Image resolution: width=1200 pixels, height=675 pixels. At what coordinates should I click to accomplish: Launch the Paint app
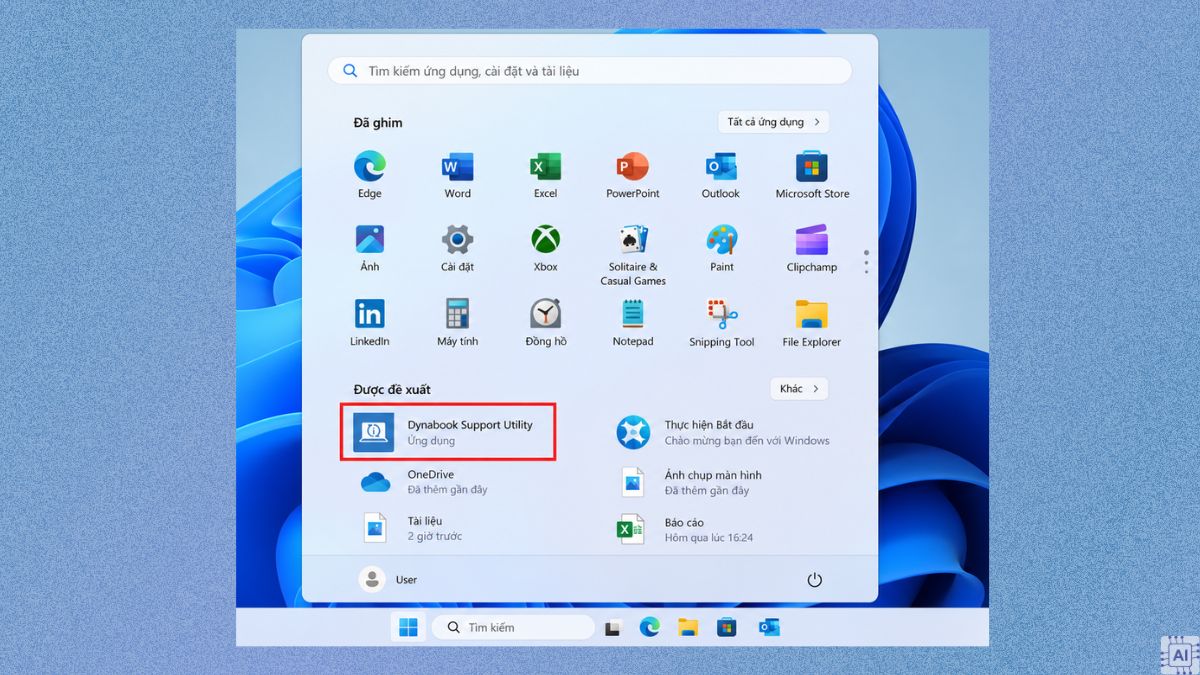click(721, 248)
